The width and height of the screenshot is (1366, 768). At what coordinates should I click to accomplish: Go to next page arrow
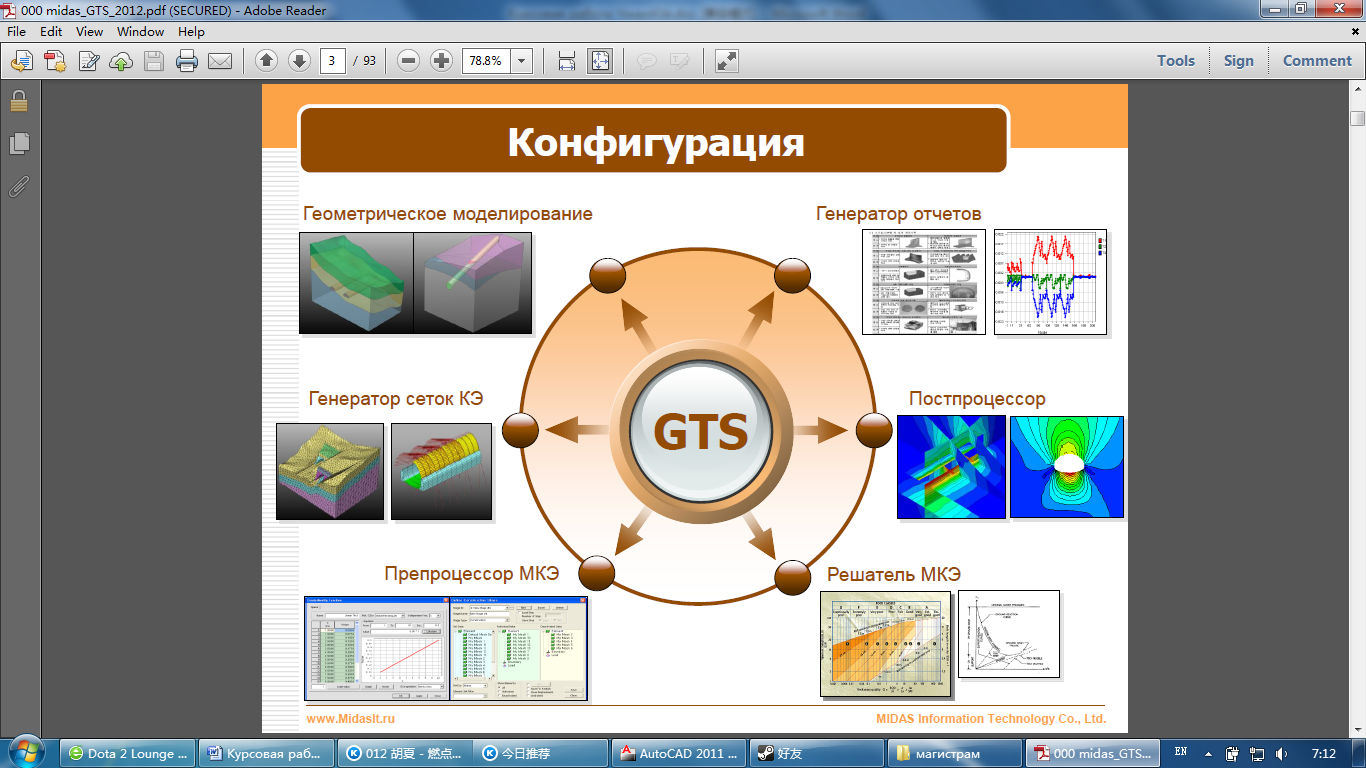point(299,61)
